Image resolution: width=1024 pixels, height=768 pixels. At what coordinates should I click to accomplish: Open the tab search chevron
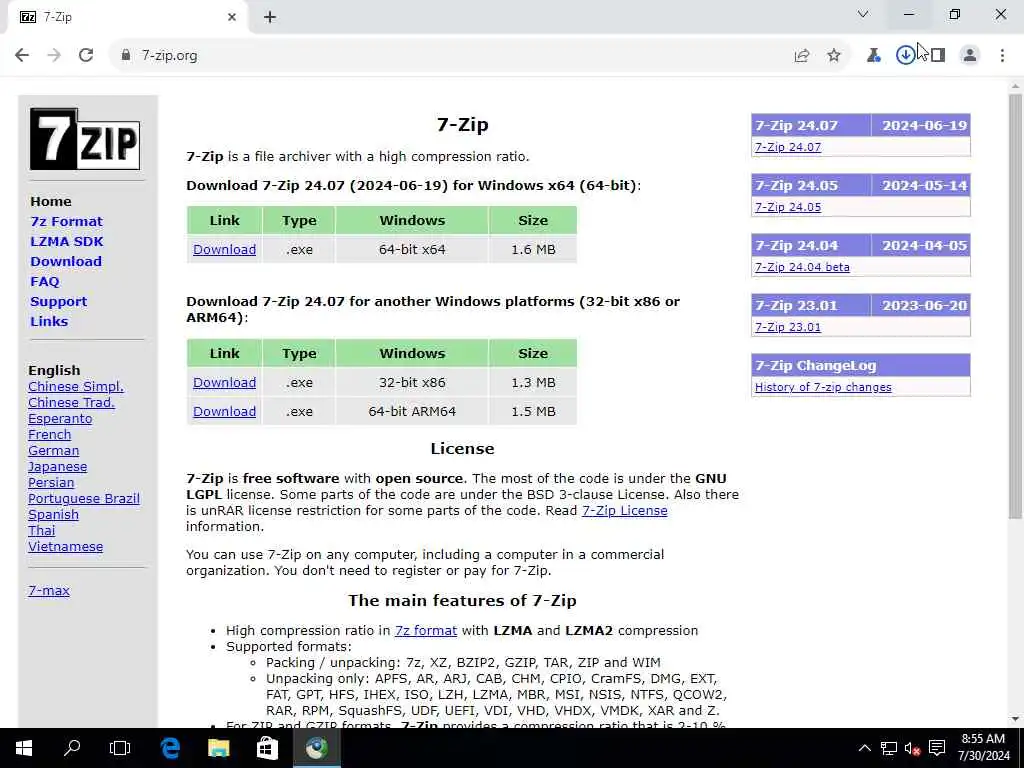(x=863, y=14)
